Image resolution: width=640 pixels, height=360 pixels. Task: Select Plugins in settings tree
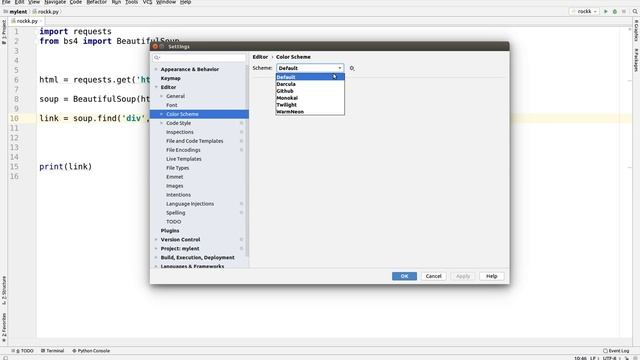[170, 231]
